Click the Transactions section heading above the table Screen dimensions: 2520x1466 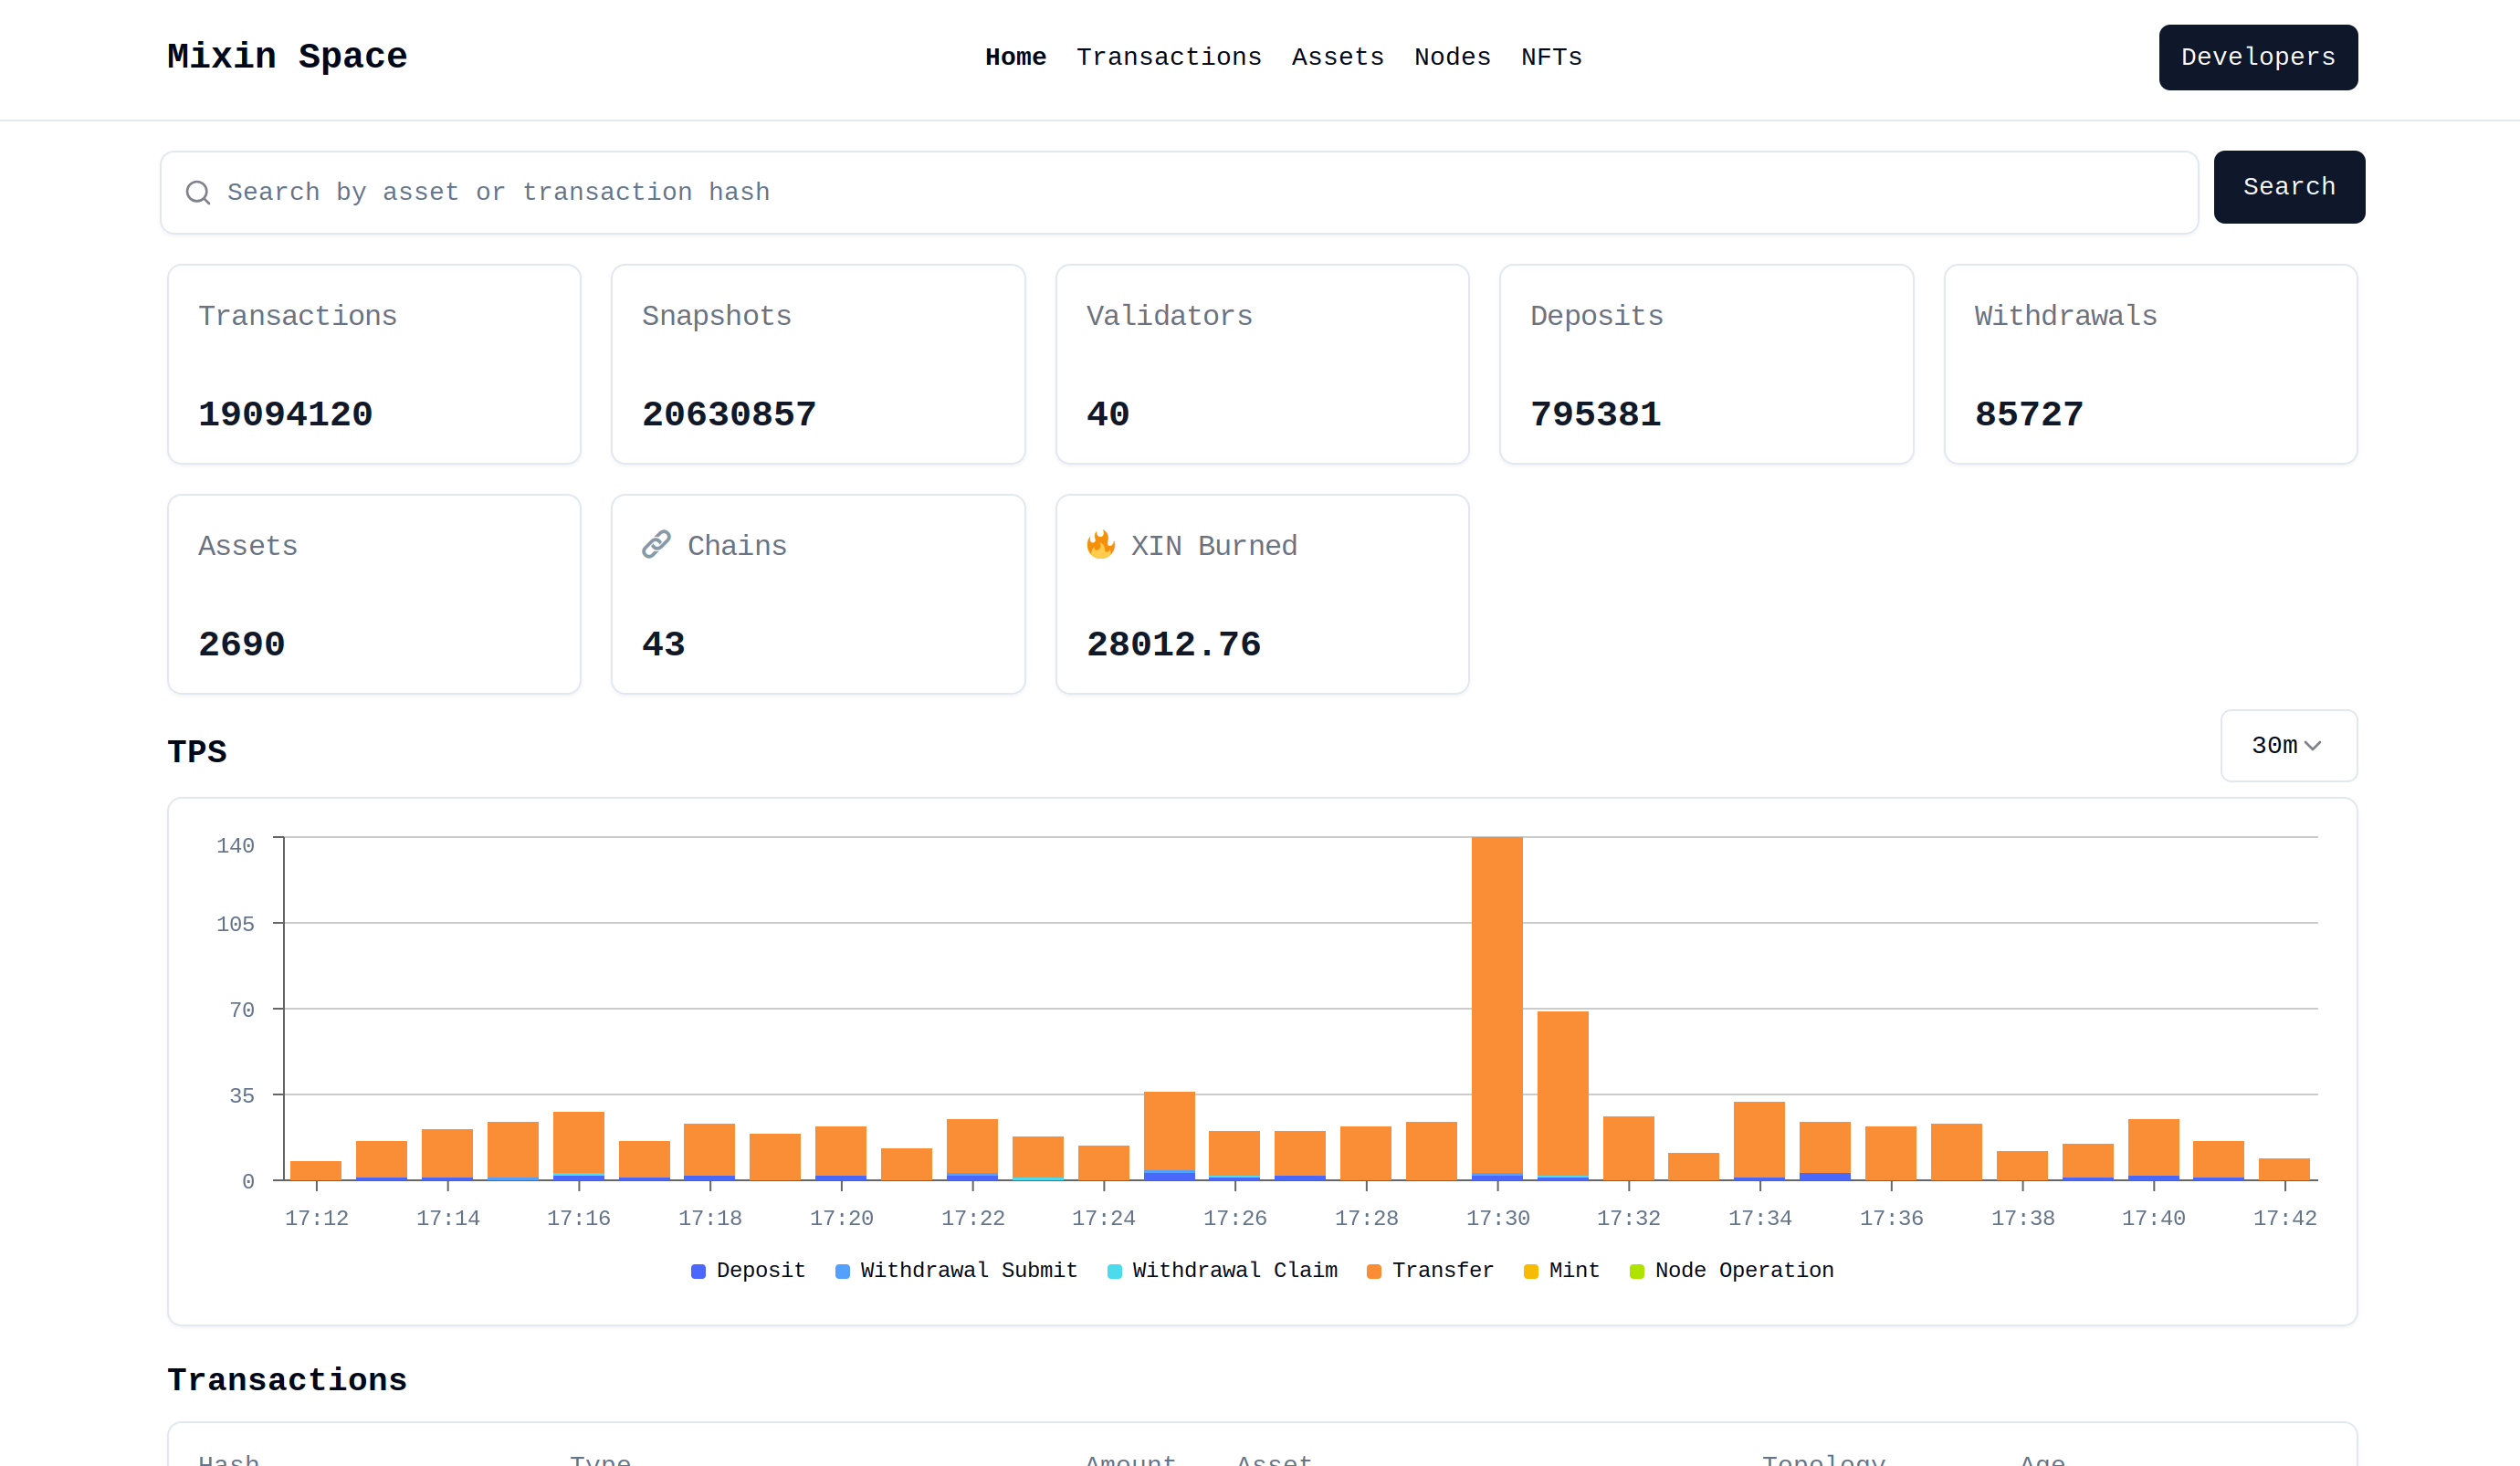287,1380
